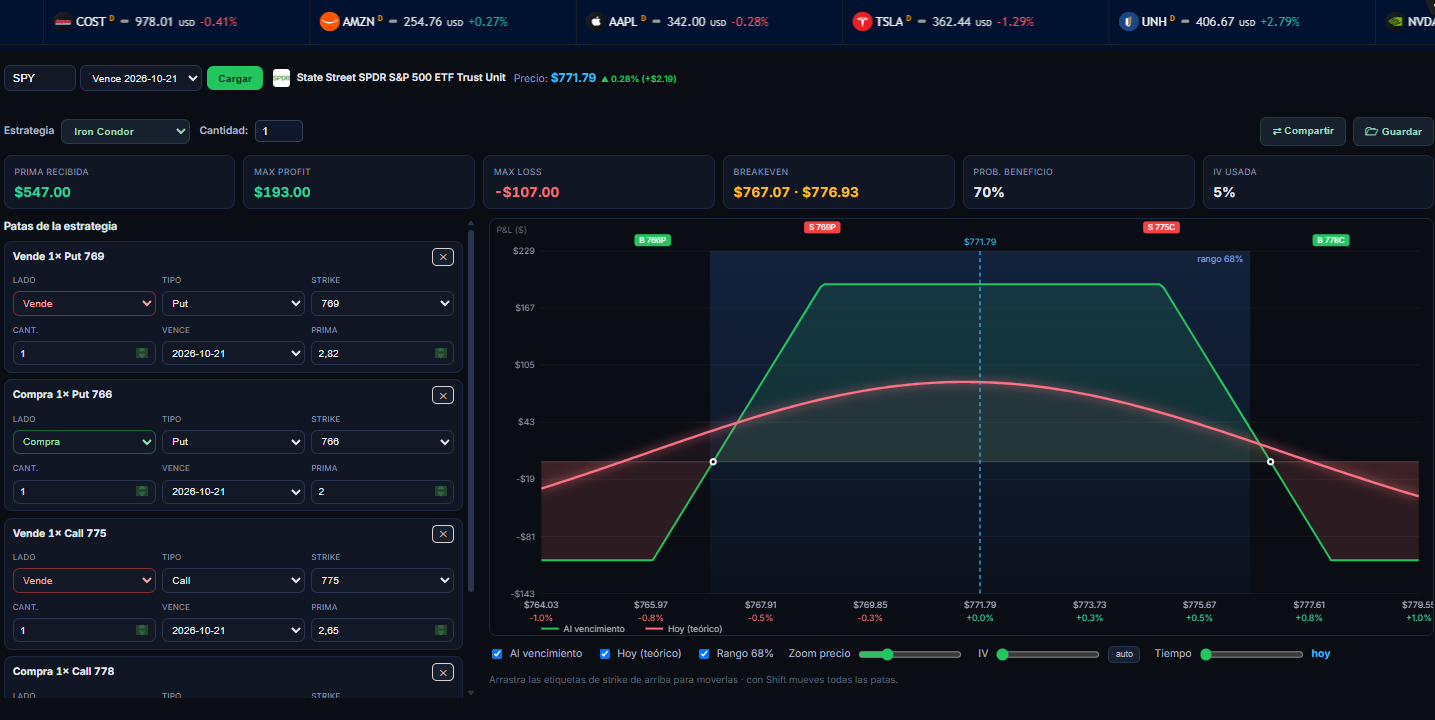Remove the Compra 1× Call 778 leg

click(x=443, y=672)
